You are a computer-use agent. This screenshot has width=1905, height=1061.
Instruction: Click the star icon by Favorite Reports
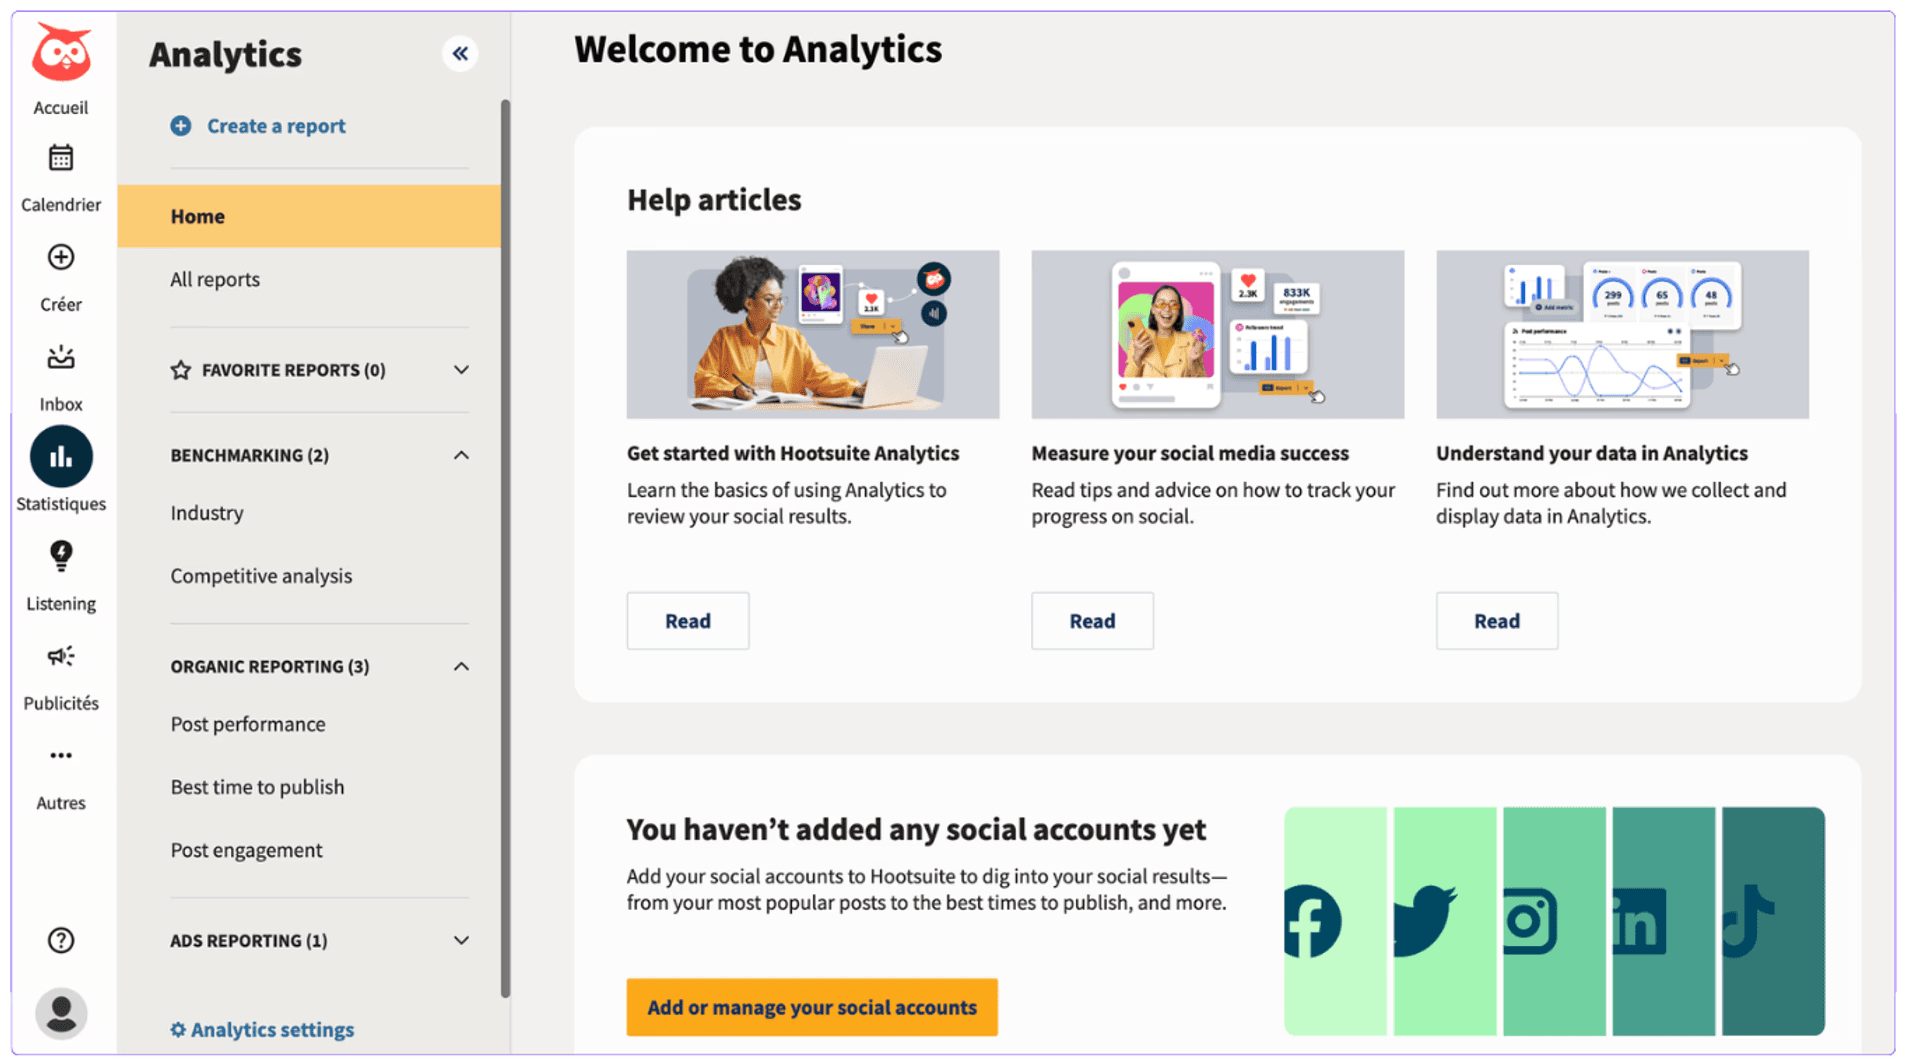181,370
